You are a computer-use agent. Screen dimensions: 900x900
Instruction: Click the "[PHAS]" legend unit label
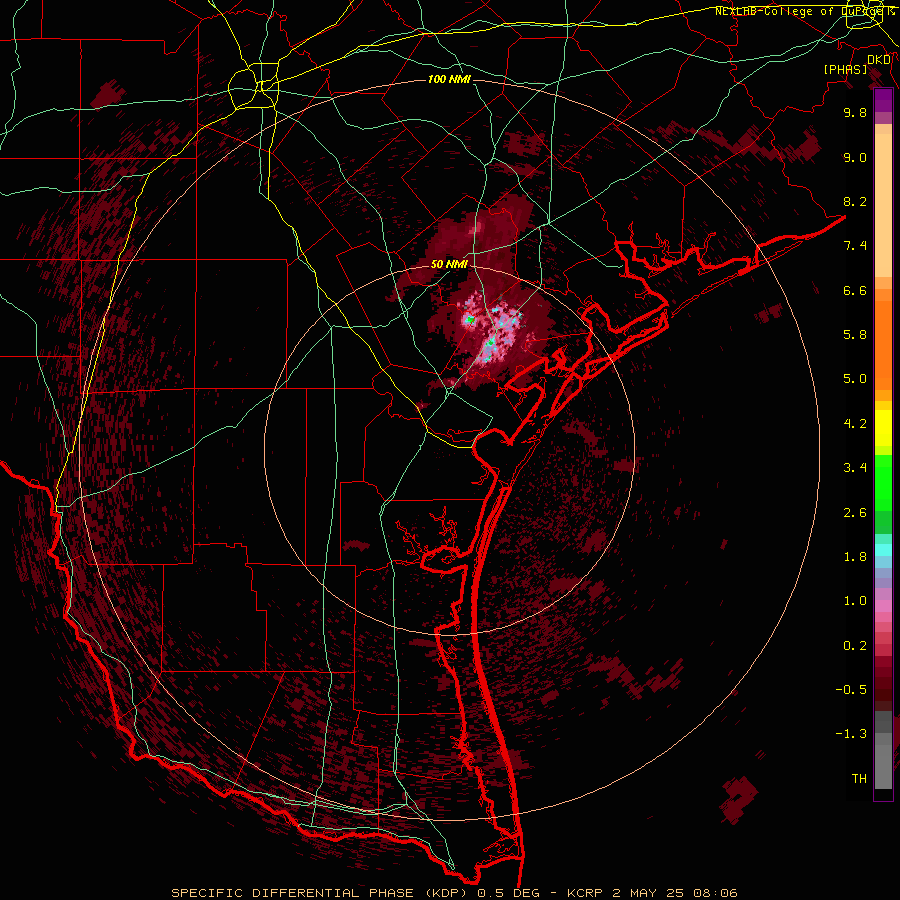pyautogui.click(x=845, y=69)
